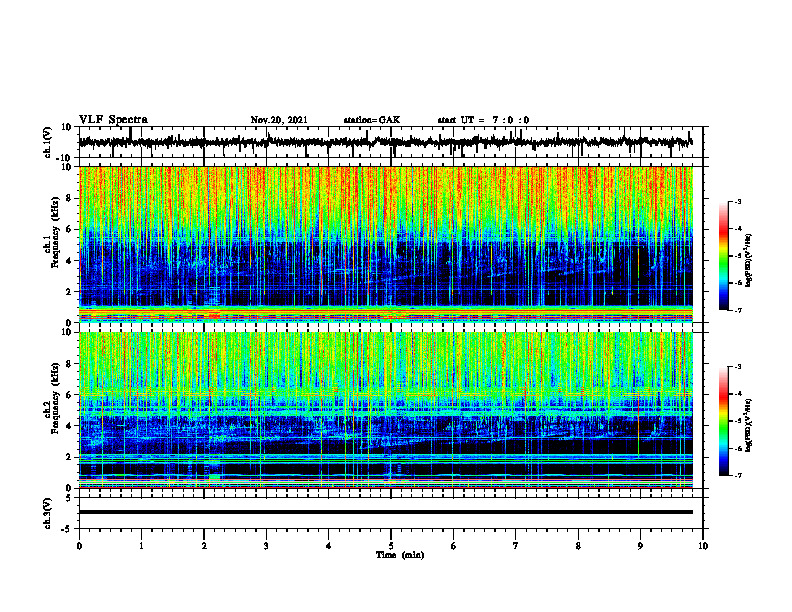Click time axis tick label "3"
The width and height of the screenshot is (792, 612).
coord(266,546)
